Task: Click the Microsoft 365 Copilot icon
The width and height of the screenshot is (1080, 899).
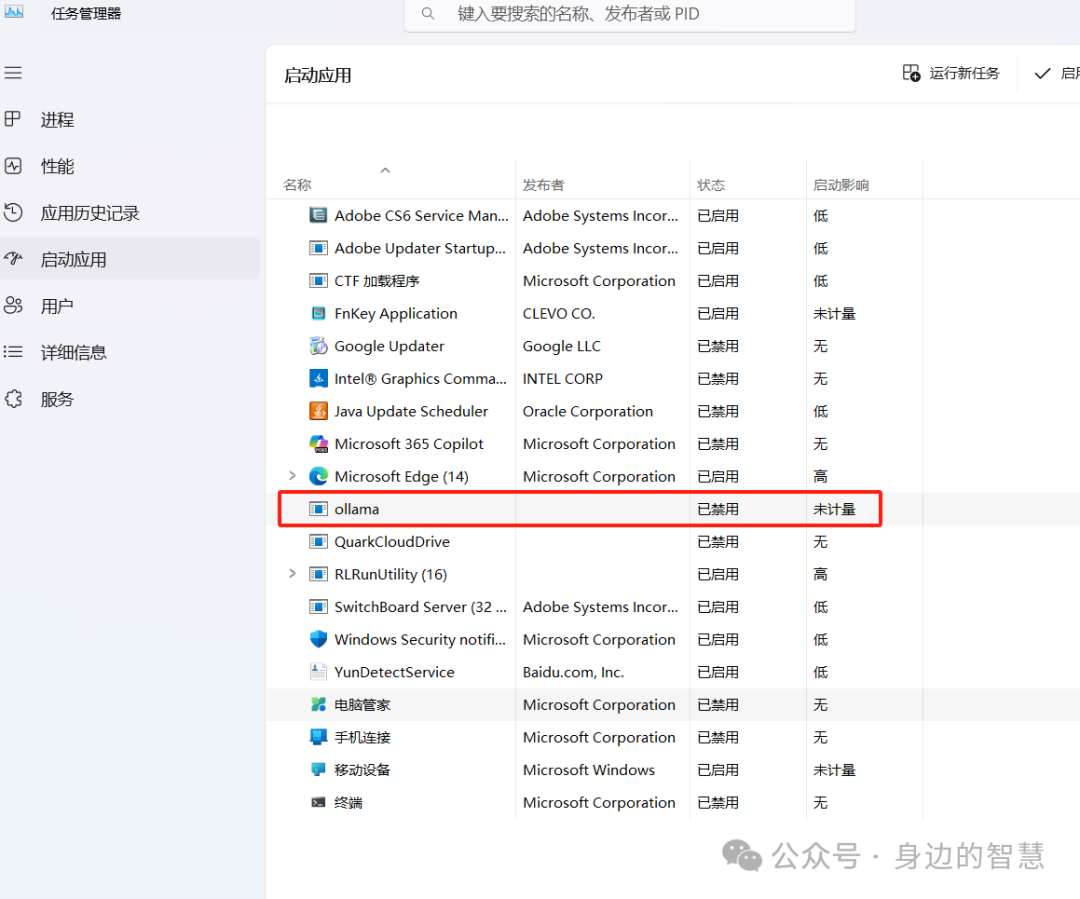Action: (x=318, y=444)
